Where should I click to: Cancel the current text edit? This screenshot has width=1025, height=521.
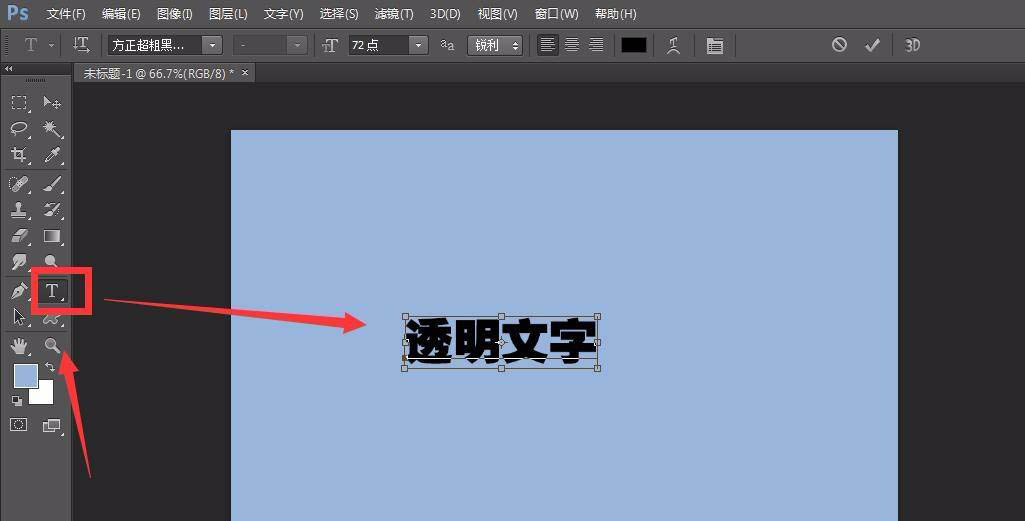[839, 44]
